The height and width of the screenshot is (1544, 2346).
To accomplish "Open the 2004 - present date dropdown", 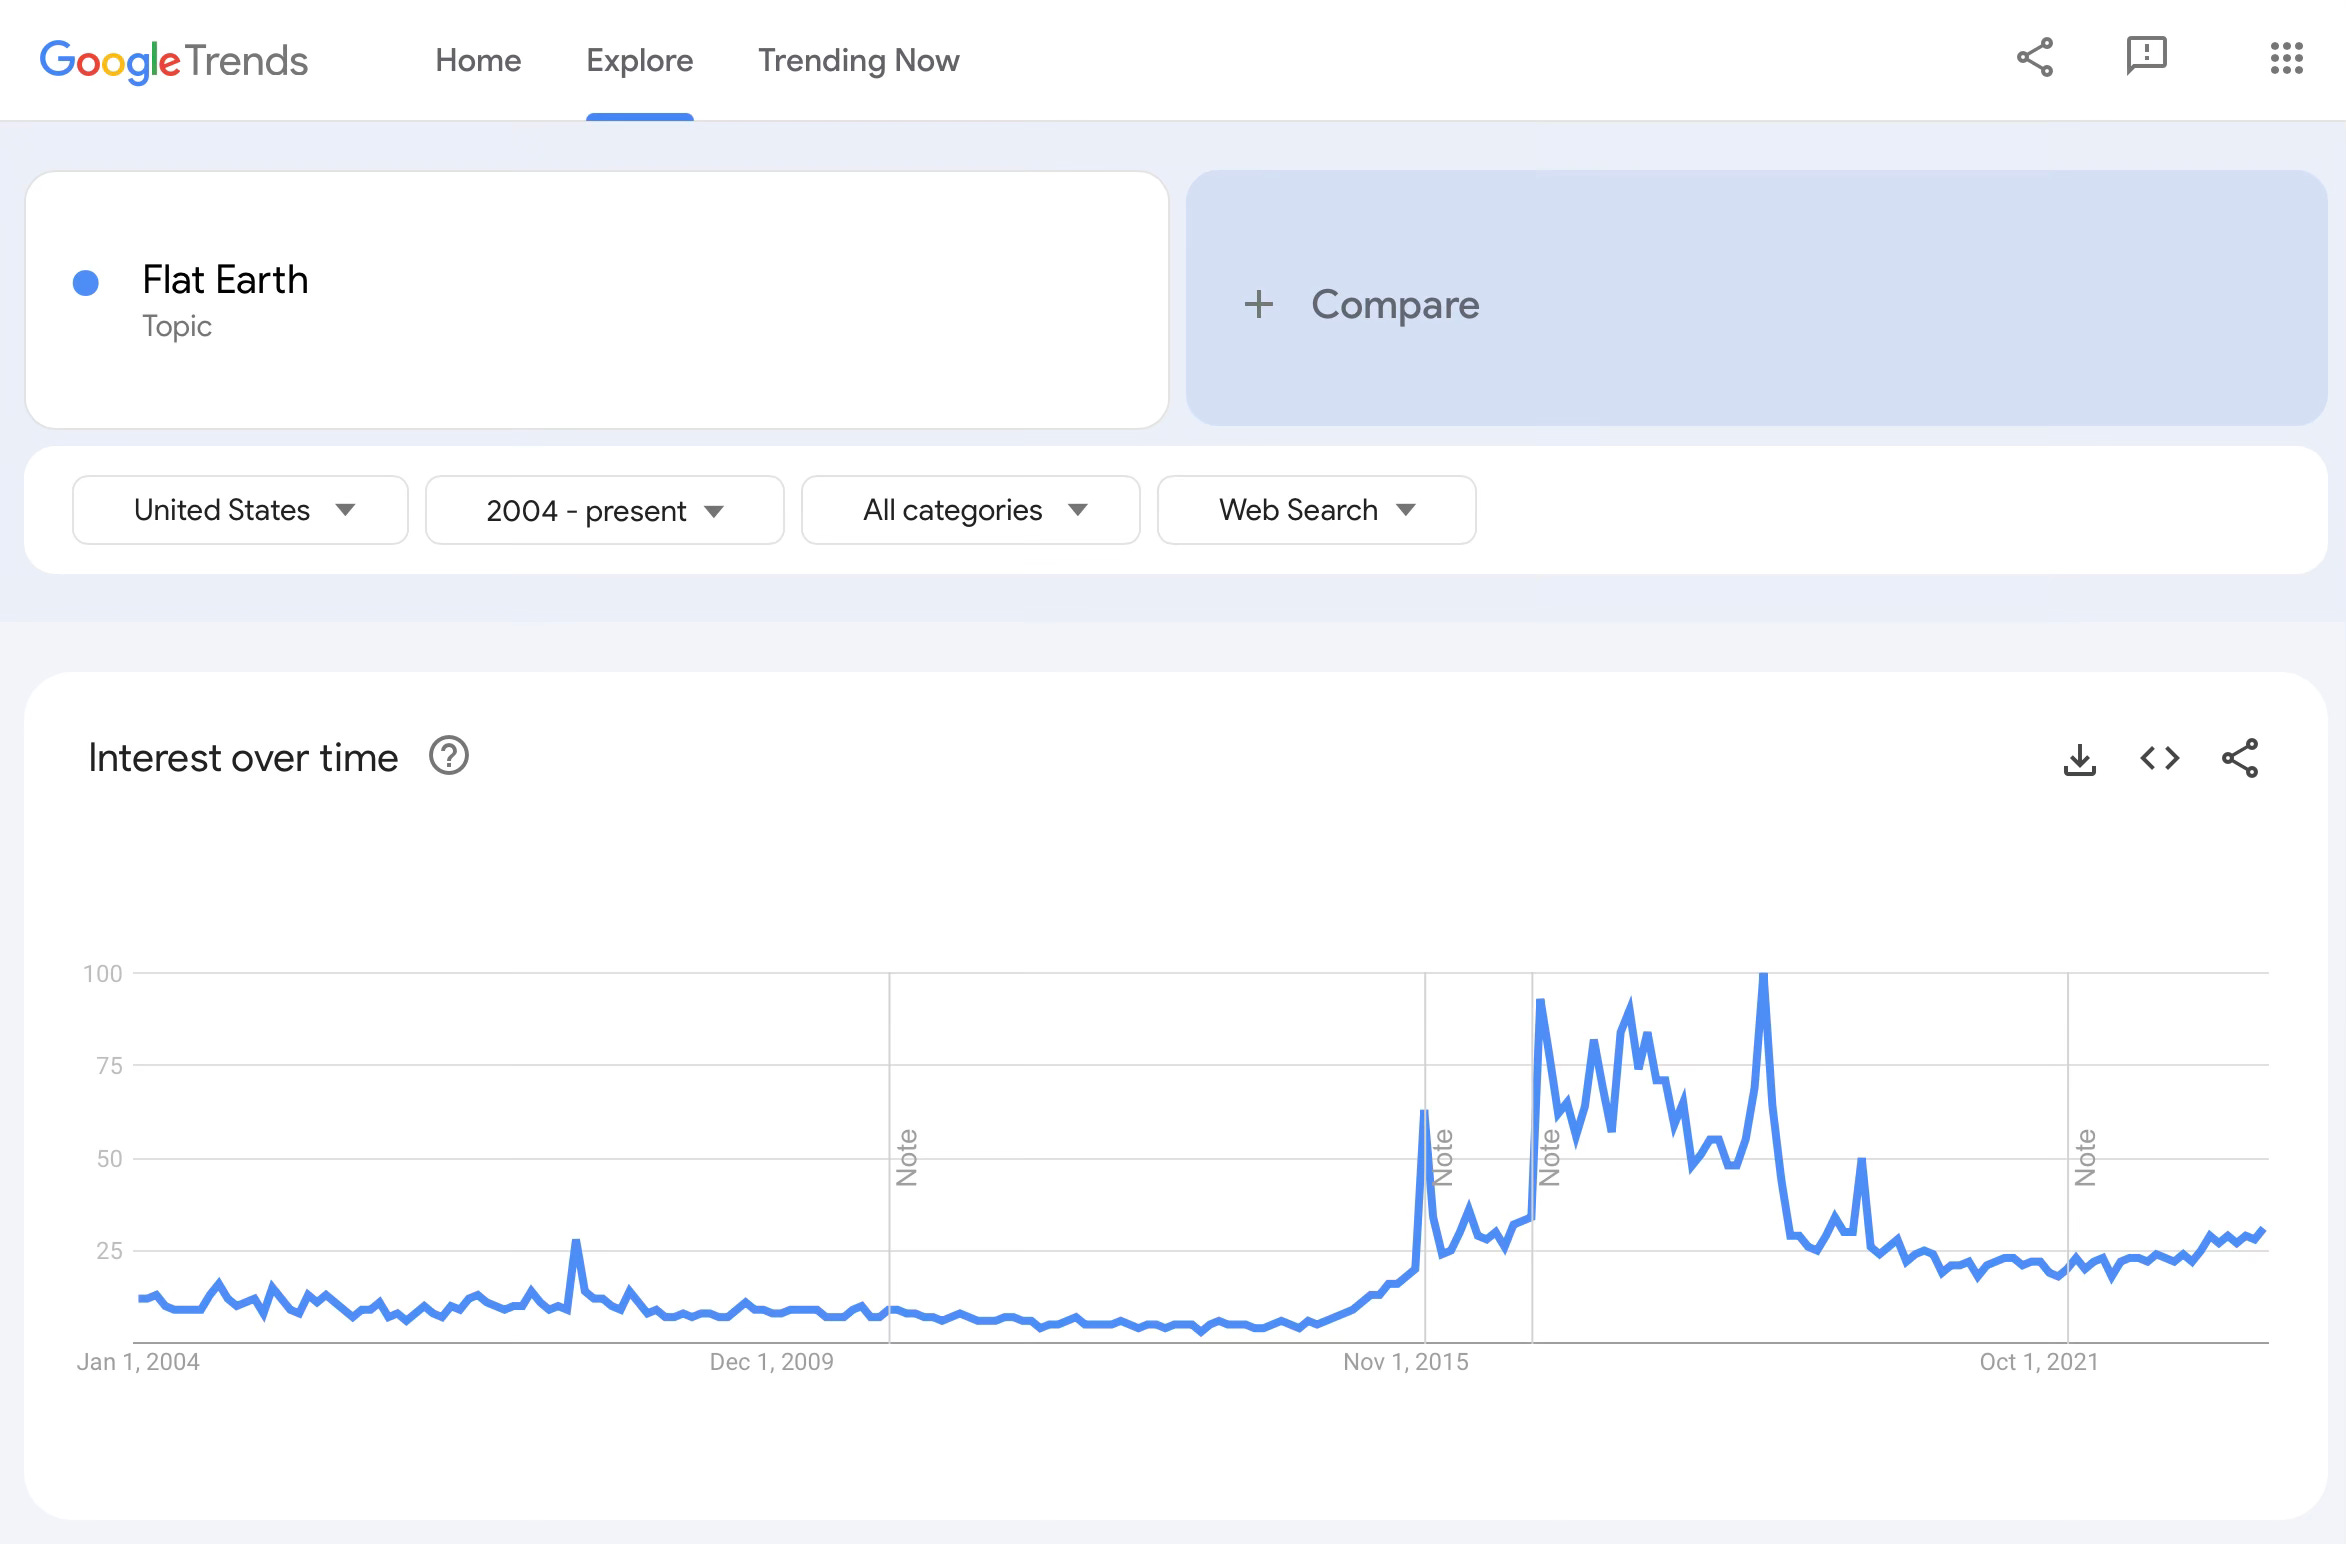I will click(x=604, y=510).
